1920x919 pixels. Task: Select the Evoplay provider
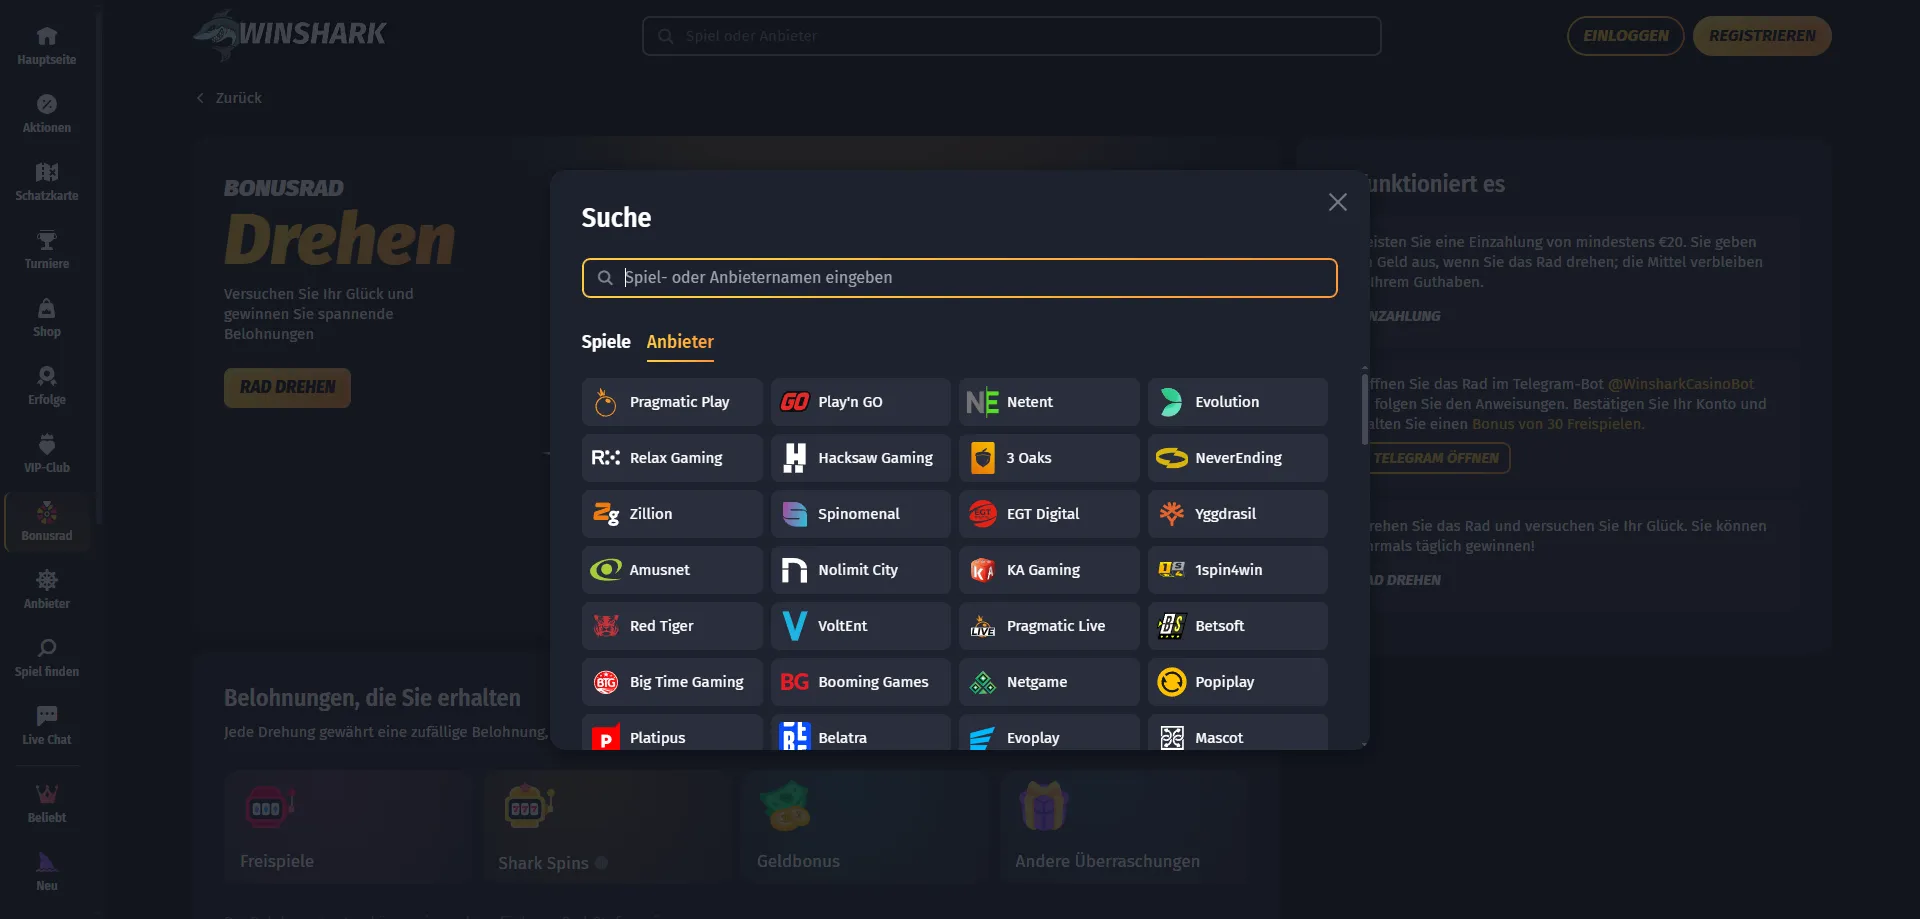(x=1049, y=732)
